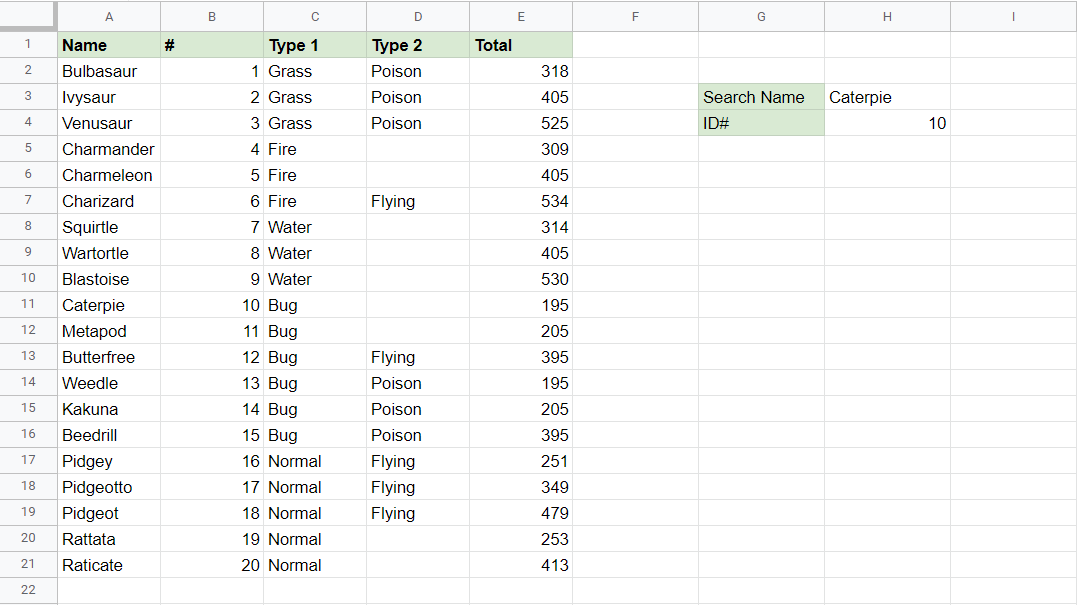Click the Bulbasaur cell
This screenshot has width=1077, height=605.
tap(109, 71)
